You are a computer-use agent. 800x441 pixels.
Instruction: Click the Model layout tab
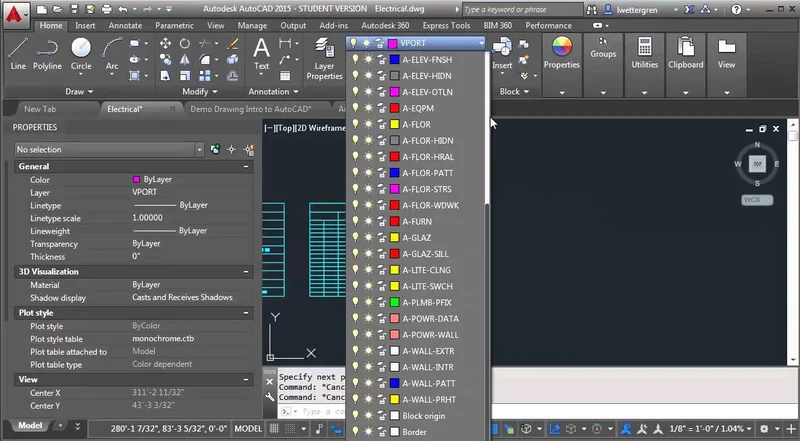pos(30,425)
